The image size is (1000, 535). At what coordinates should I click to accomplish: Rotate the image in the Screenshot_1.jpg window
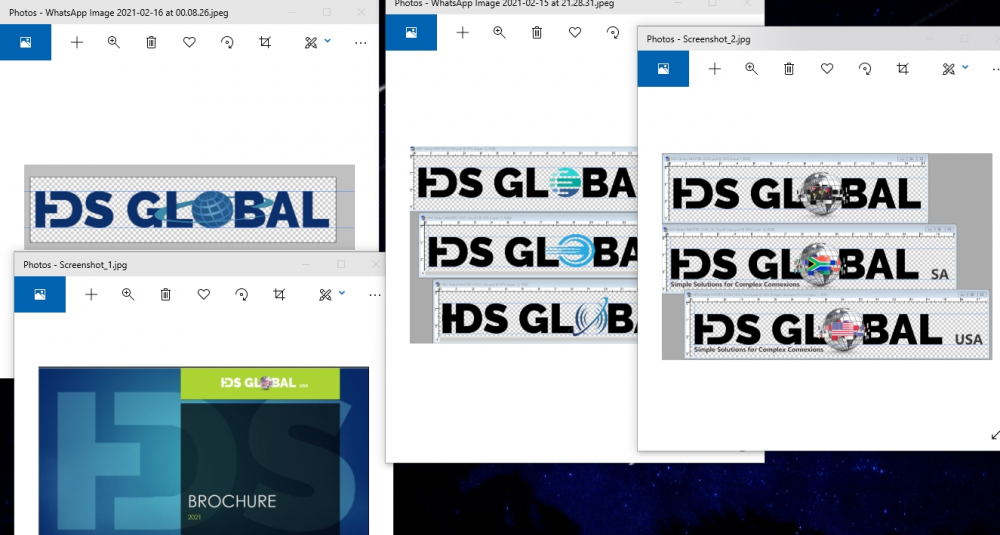(241, 295)
